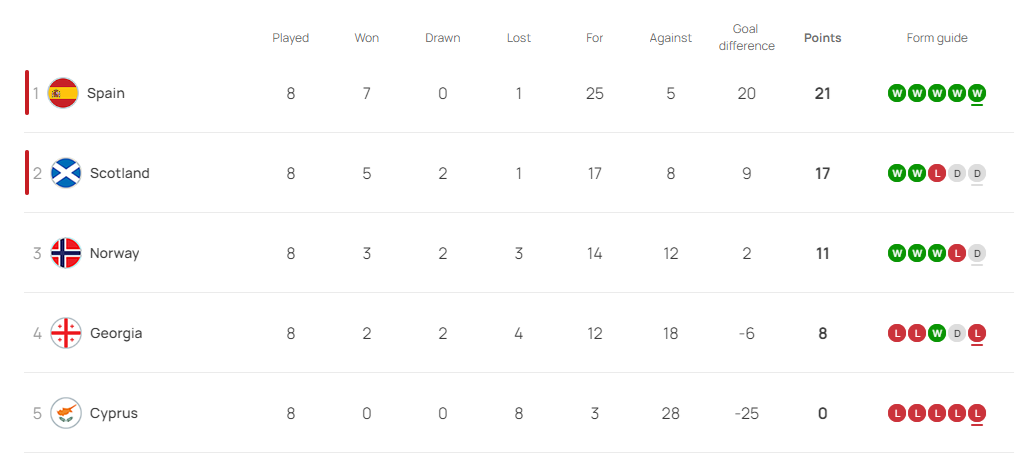Select Spain's 21 points value
Screen dimensions: 1035x454
tap(822, 93)
